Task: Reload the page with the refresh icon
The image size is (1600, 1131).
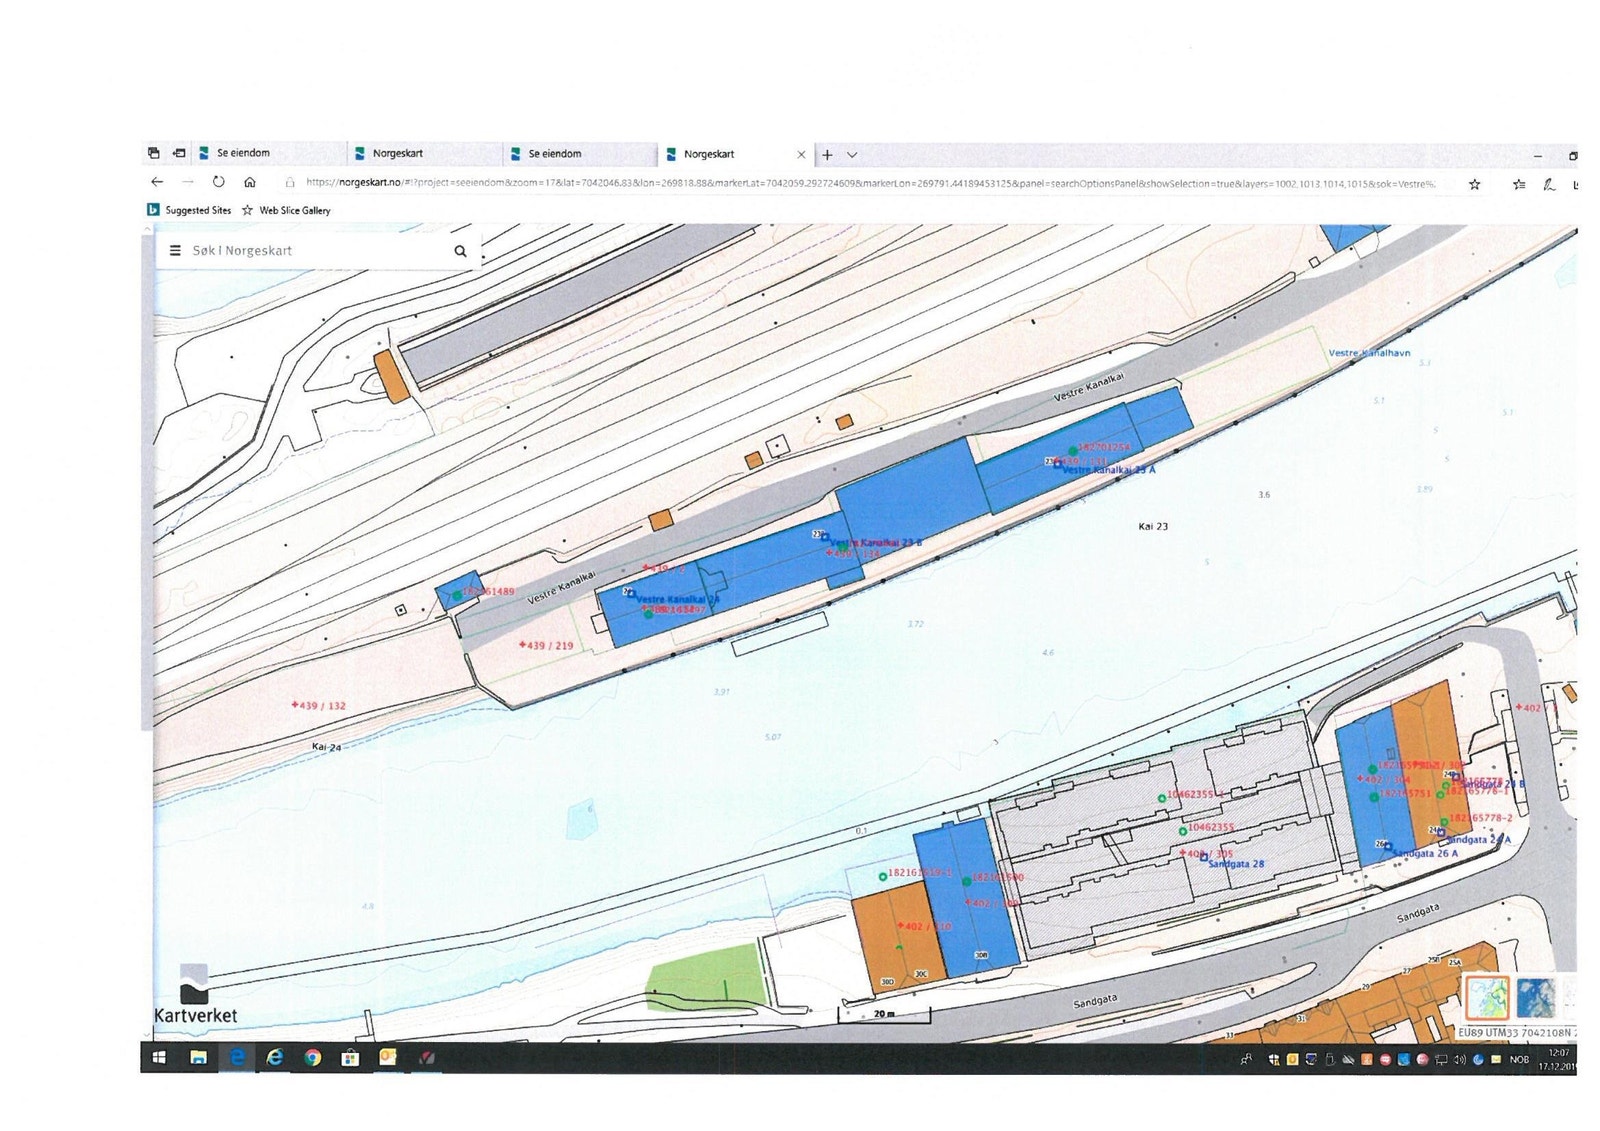Action: pyautogui.click(x=218, y=182)
